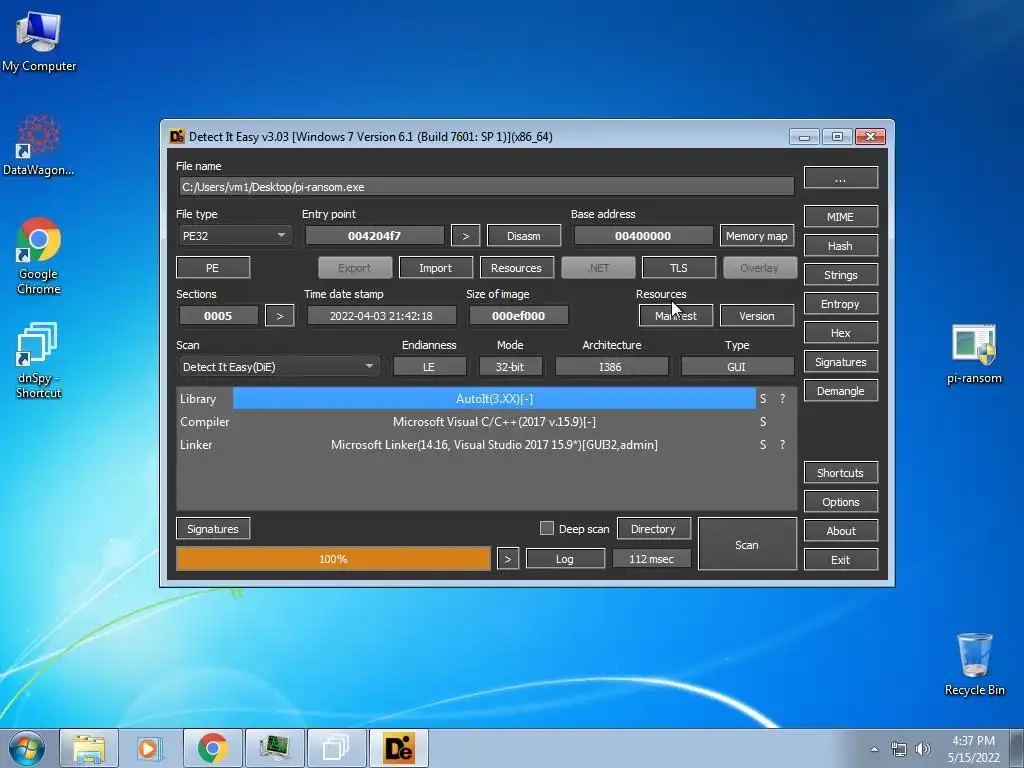
Task: Open the monitor-icon app on the taskbar
Action: [274, 748]
